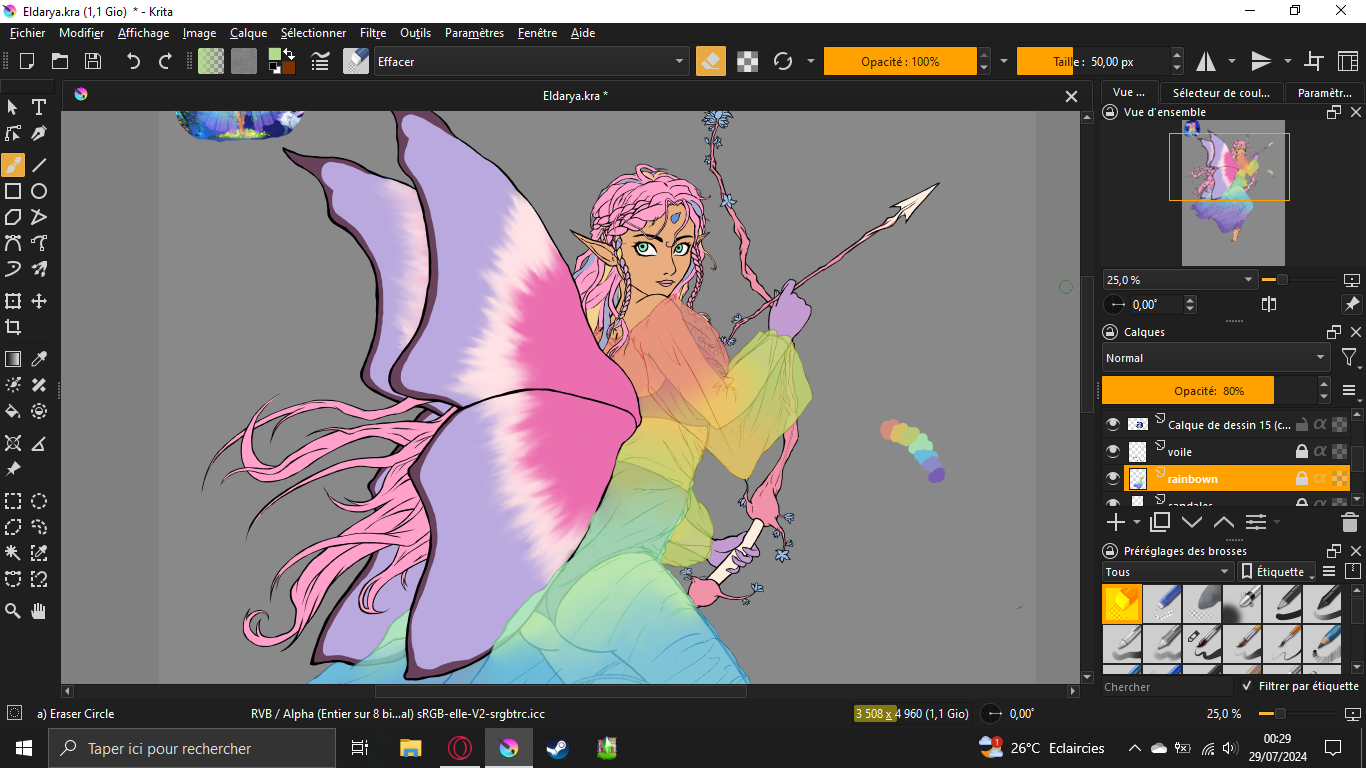Toggle vertical mirror tool
Viewport: 1366px width, 768px height.
coord(1261,61)
